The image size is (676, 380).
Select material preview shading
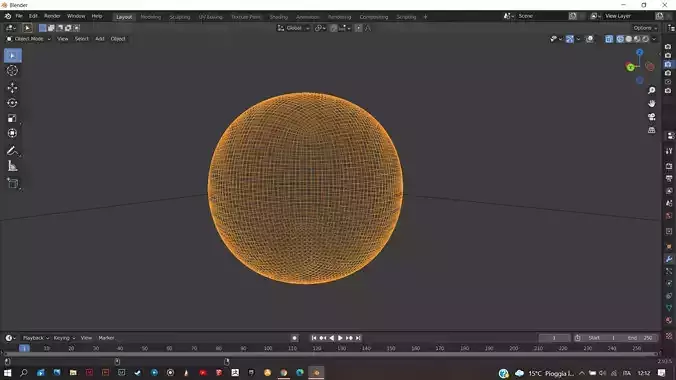point(637,39)
